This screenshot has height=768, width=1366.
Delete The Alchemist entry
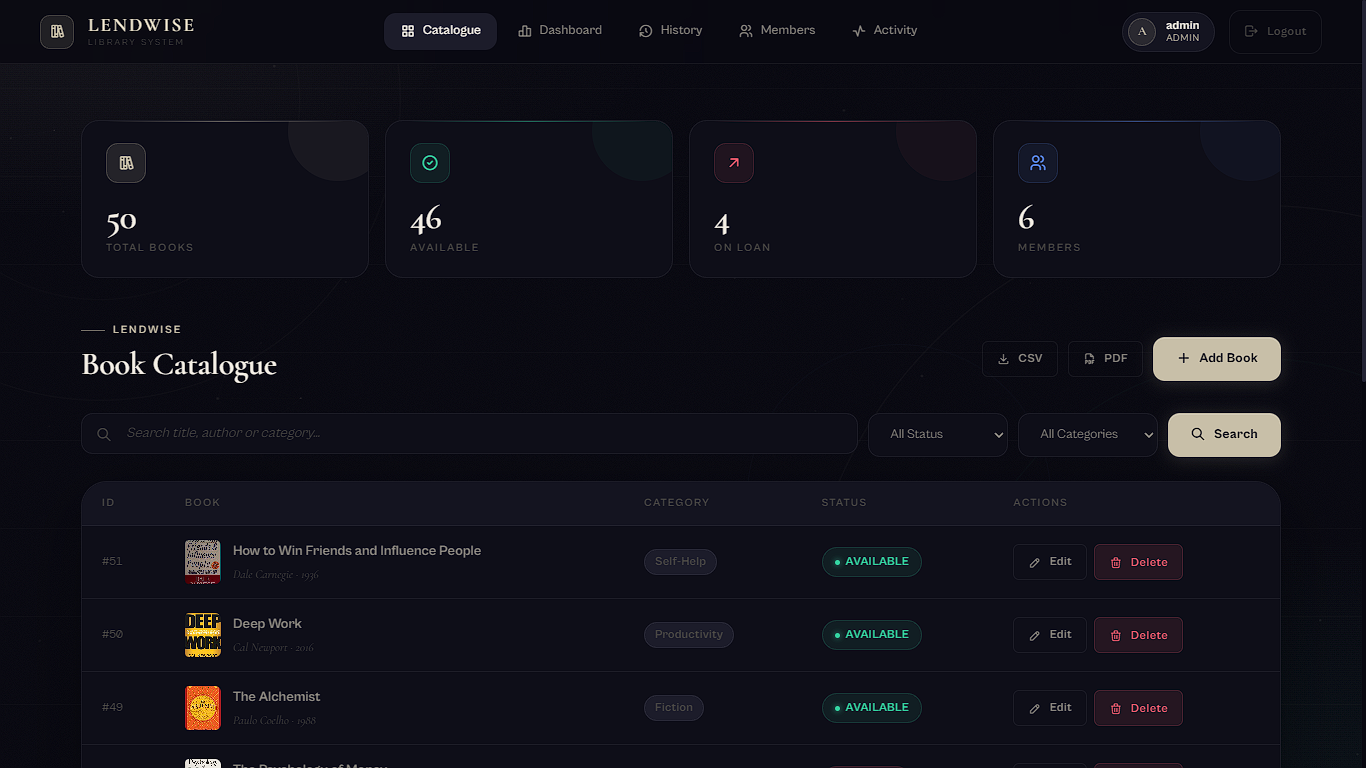[x=1138, y=708]
